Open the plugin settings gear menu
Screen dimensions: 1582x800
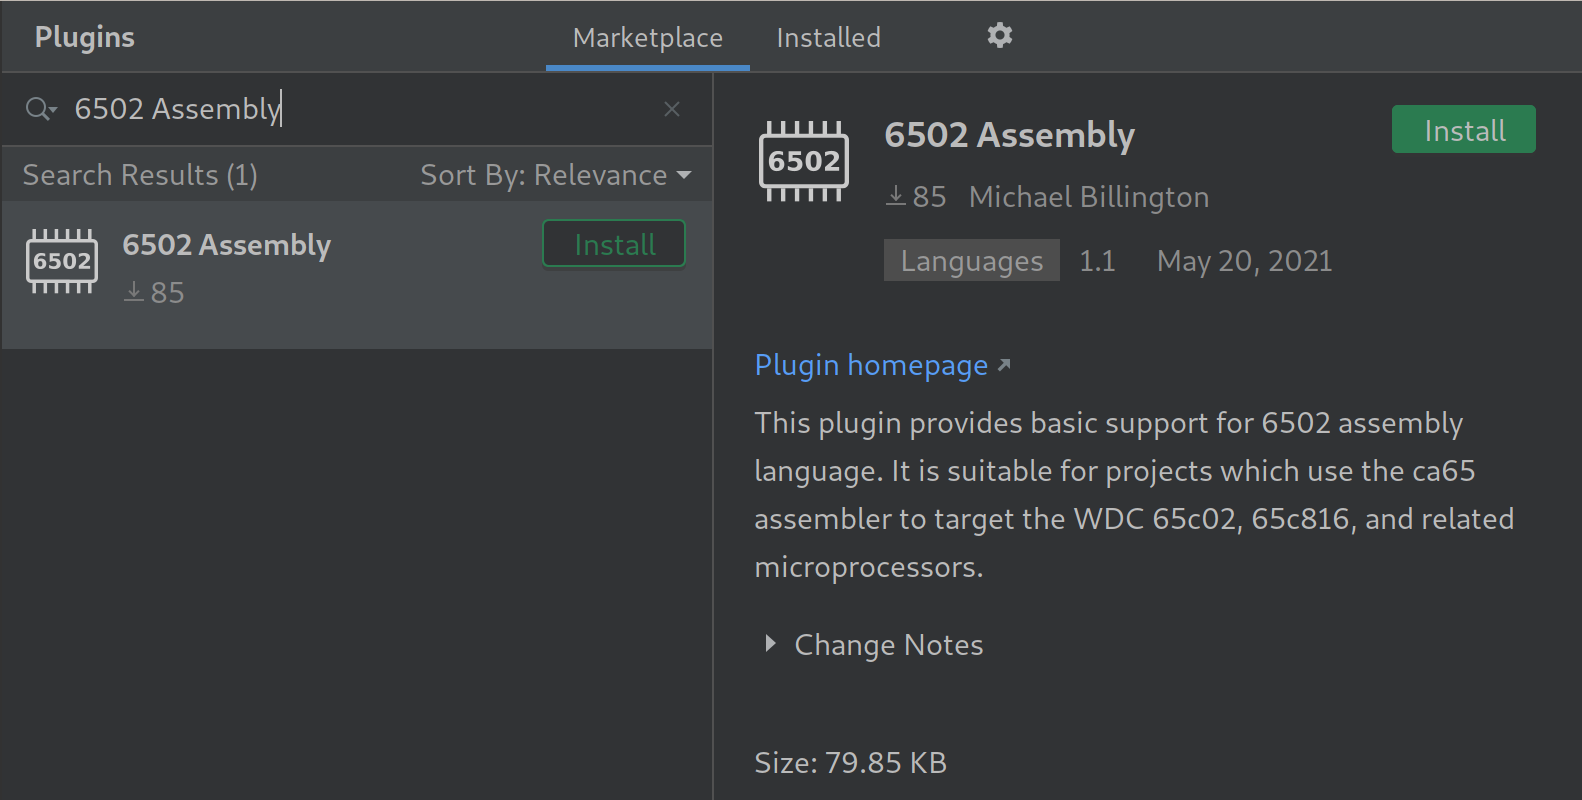(999, 36)
